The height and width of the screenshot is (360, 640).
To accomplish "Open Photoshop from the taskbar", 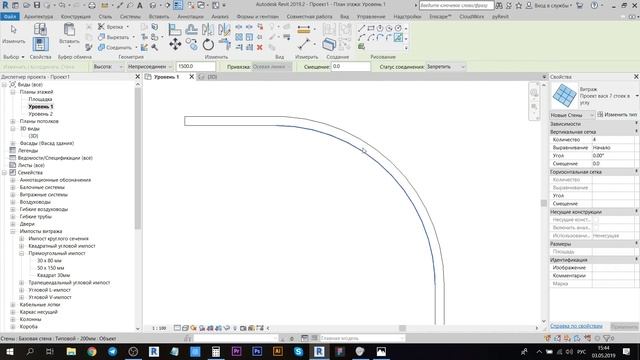I will point(257,351).
